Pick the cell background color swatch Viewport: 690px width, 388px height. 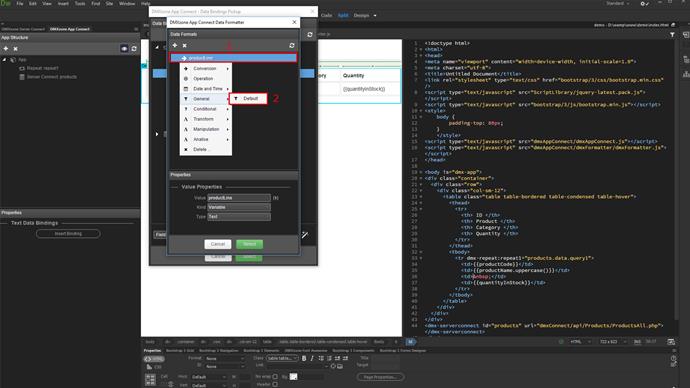pyautogui.click(x=294, y=377)
